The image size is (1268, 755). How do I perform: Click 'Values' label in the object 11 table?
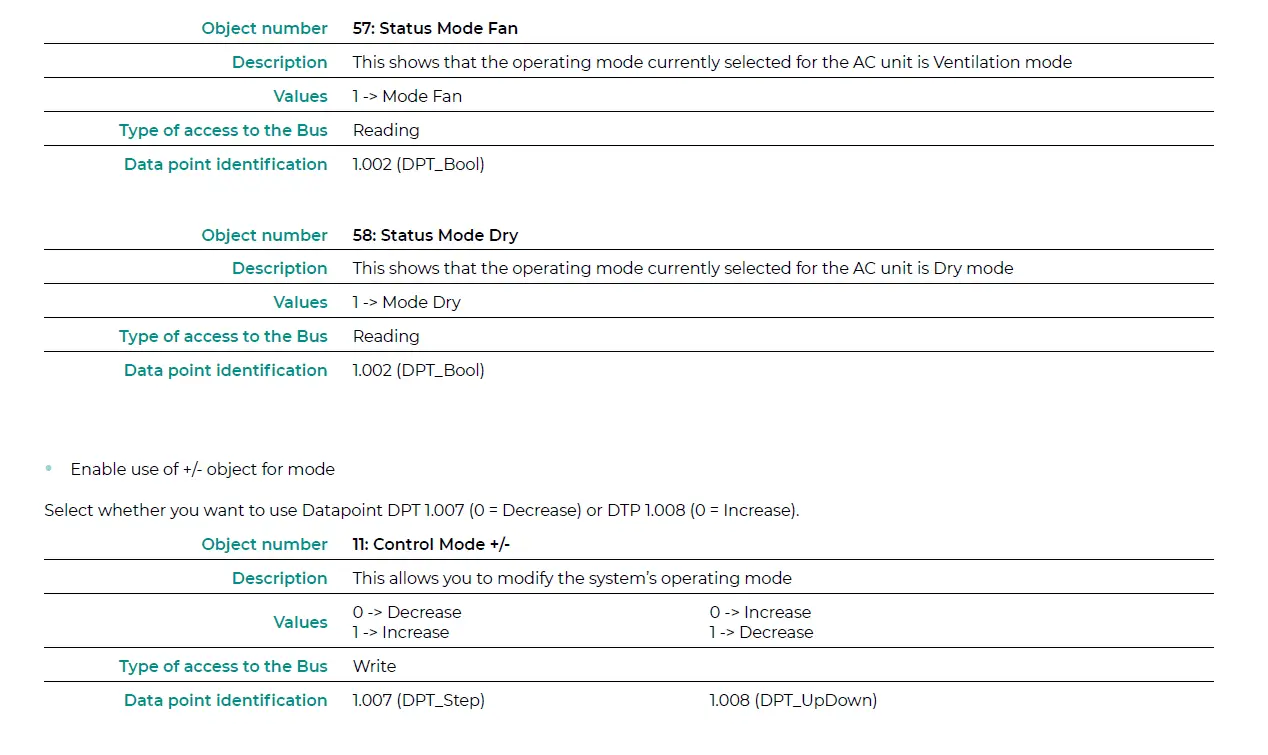click(x=300, y=622)
